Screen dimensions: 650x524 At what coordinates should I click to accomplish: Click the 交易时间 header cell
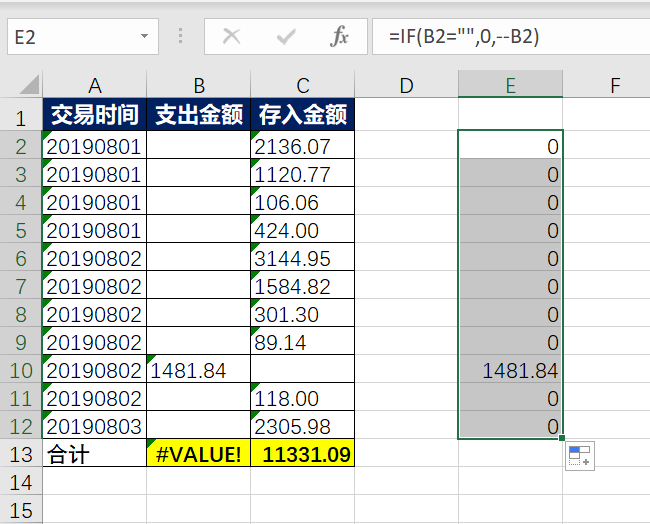[x=95, y=115]
